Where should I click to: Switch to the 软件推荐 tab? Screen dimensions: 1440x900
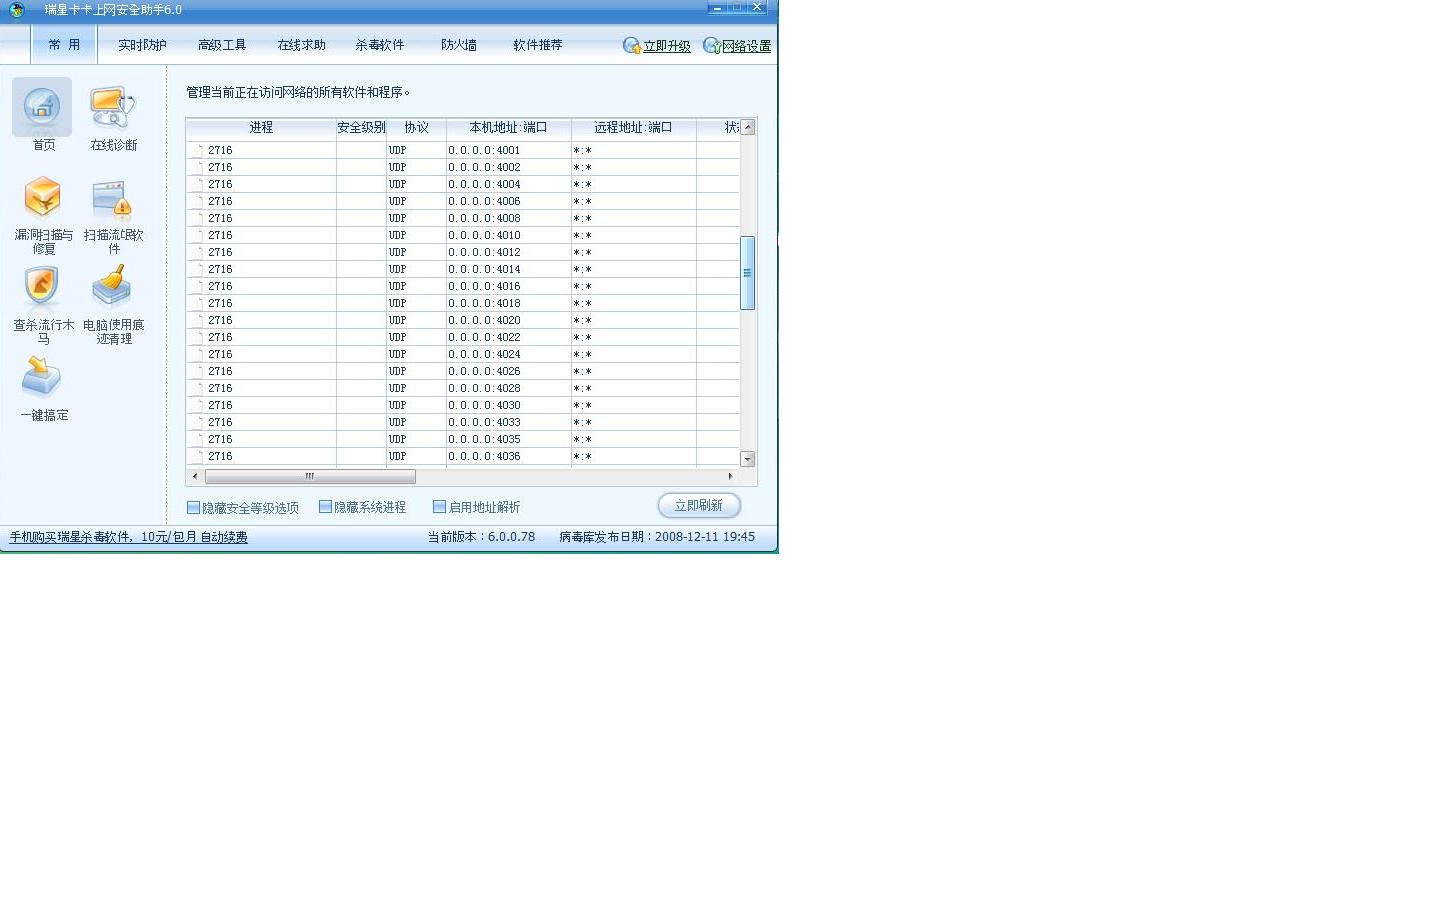tap(538, 45)
